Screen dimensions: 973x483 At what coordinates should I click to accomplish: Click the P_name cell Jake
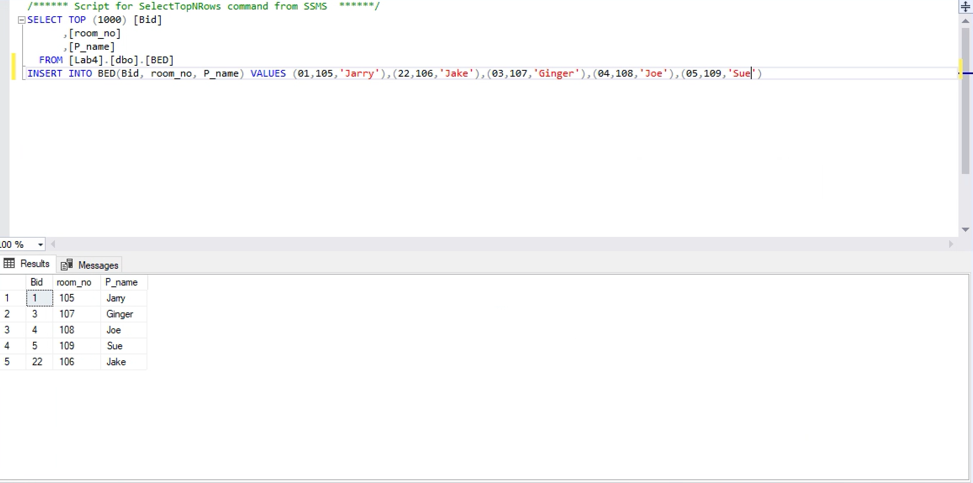click(124, 362)
